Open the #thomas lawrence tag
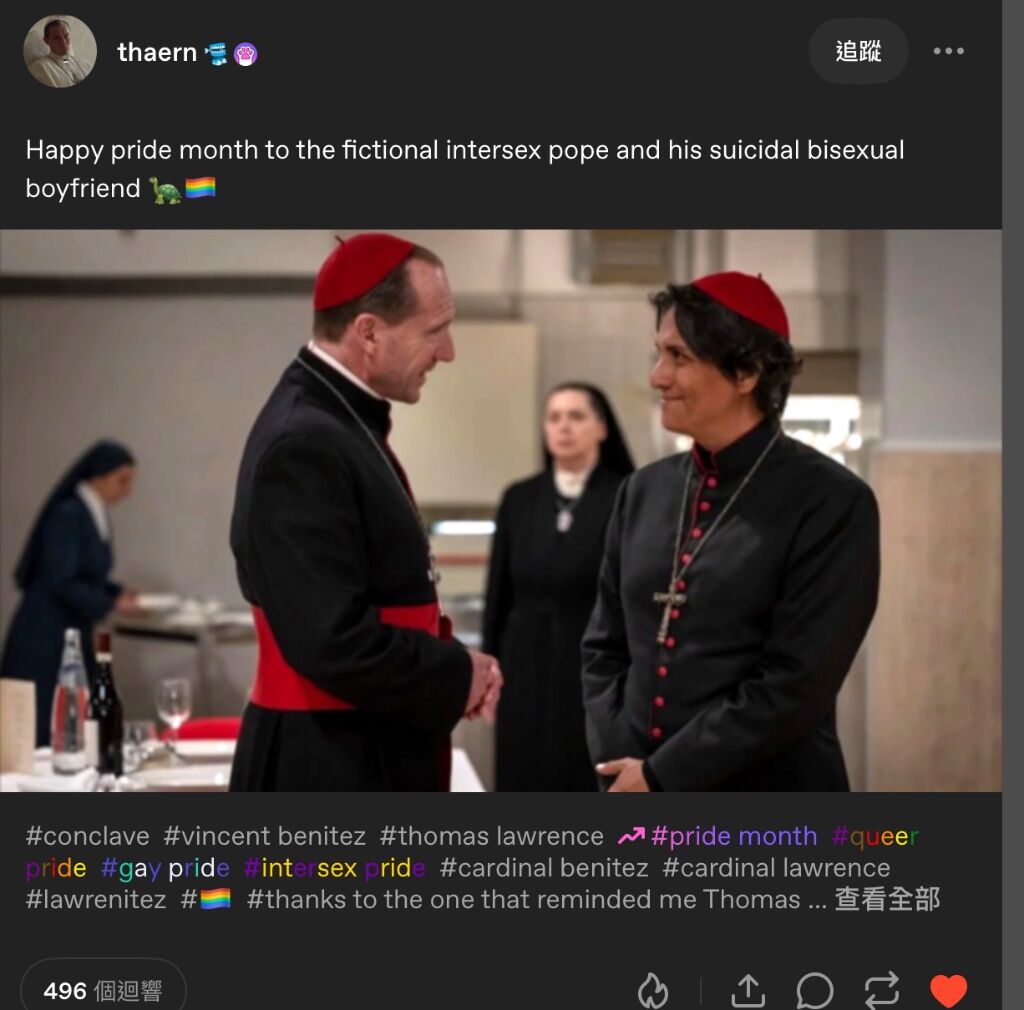The height and width of the screenshot is (1010, 1024). tap(492, 836)
